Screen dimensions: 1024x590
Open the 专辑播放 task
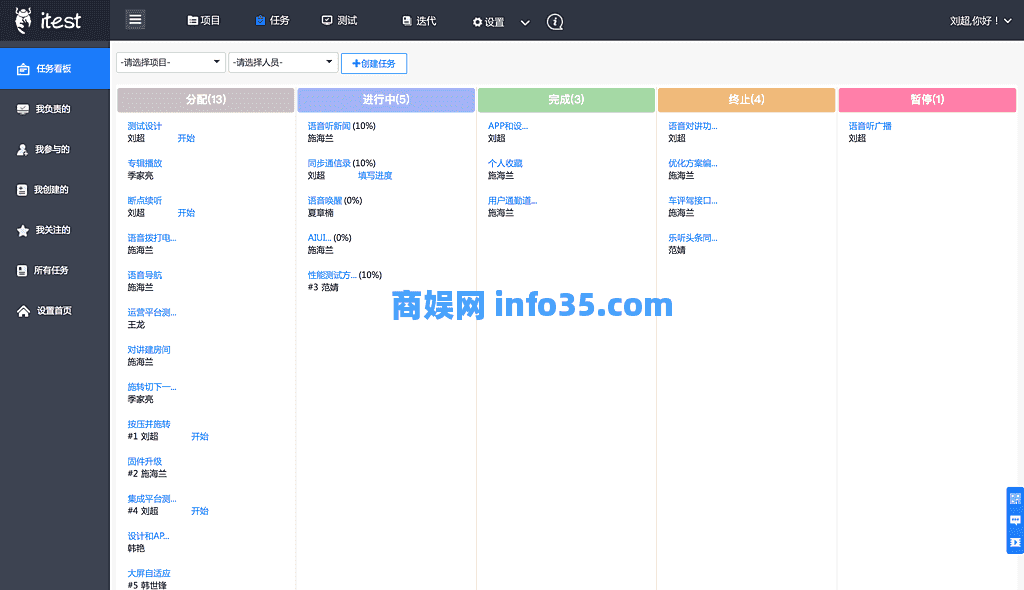(144, 163)
